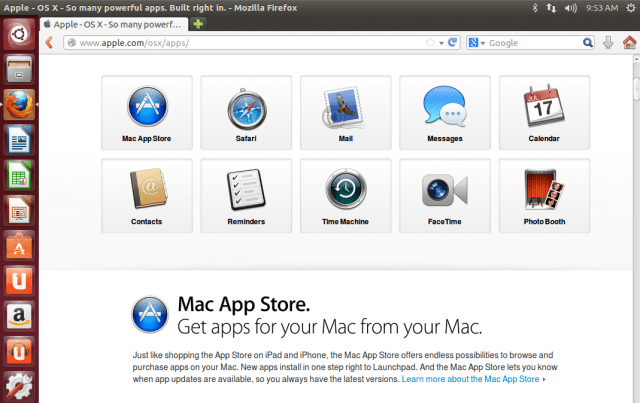
Task: Select the Apple - OS X browser tab
Action: point(114,24)
